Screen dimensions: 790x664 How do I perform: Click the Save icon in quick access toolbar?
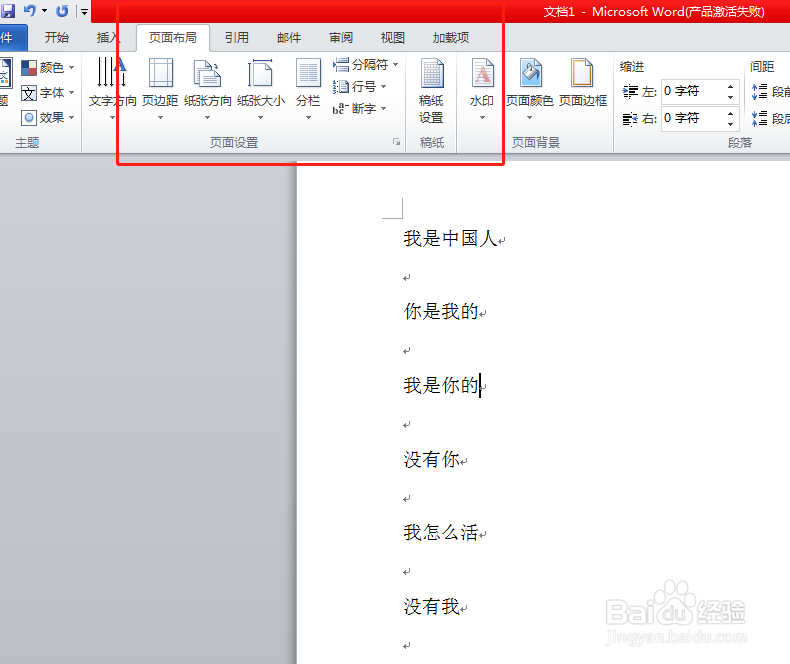[x=8, y=10]
